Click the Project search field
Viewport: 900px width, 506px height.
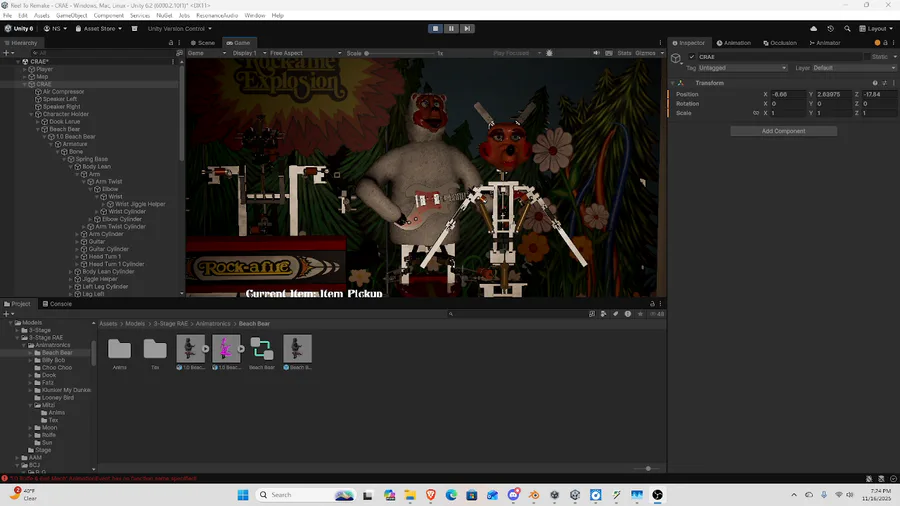517,314
